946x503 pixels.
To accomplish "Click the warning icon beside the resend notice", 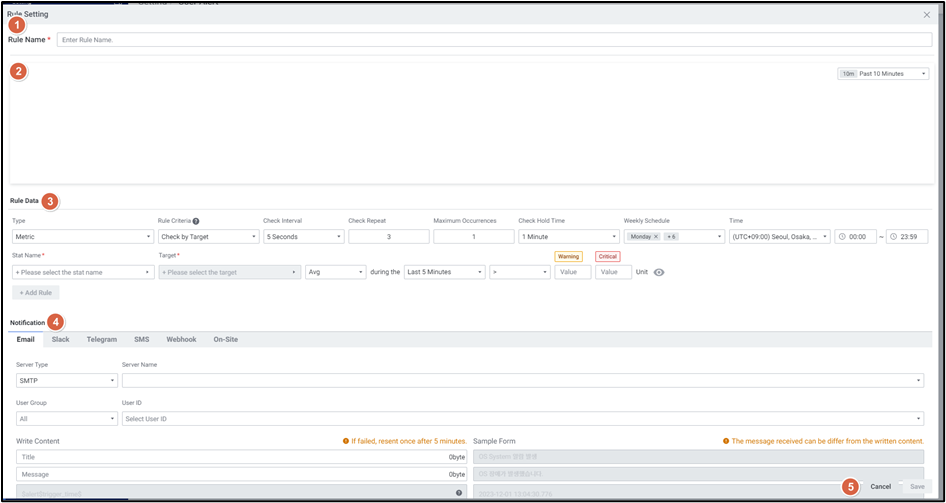I will 346,441.
